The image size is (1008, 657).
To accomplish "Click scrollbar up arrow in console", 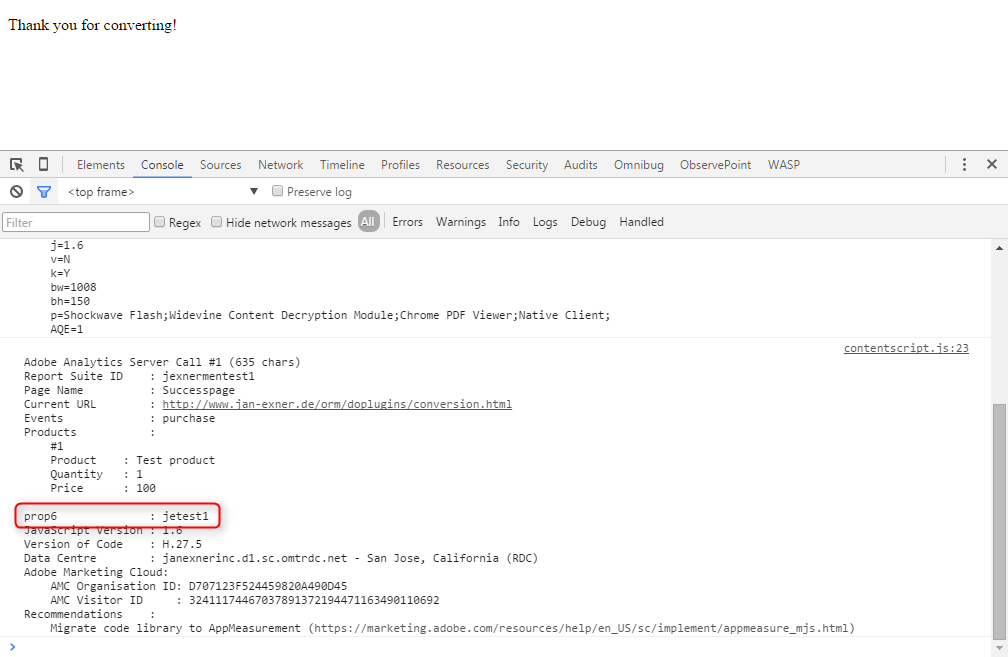I will [x=999, y=247].
